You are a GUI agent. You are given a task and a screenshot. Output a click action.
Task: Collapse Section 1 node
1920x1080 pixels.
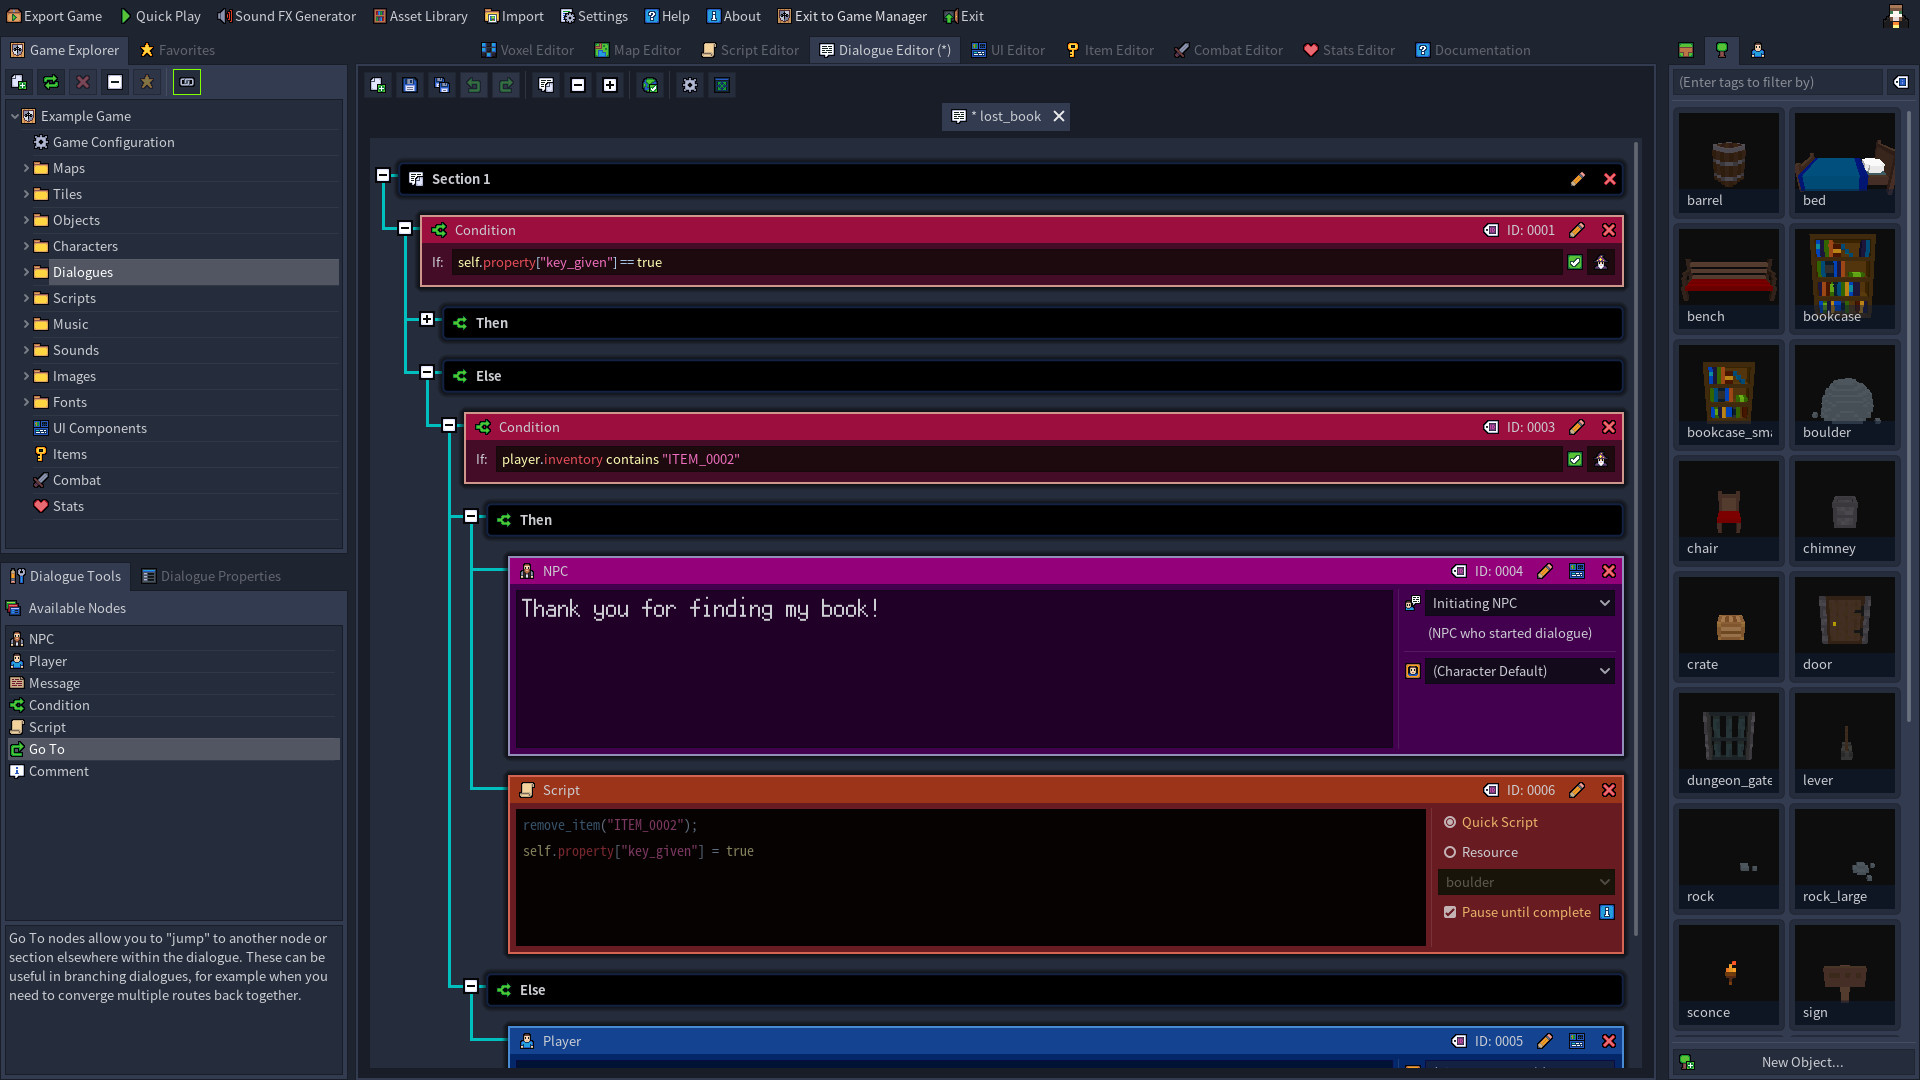pyautogui.click(x=383, y=175)
